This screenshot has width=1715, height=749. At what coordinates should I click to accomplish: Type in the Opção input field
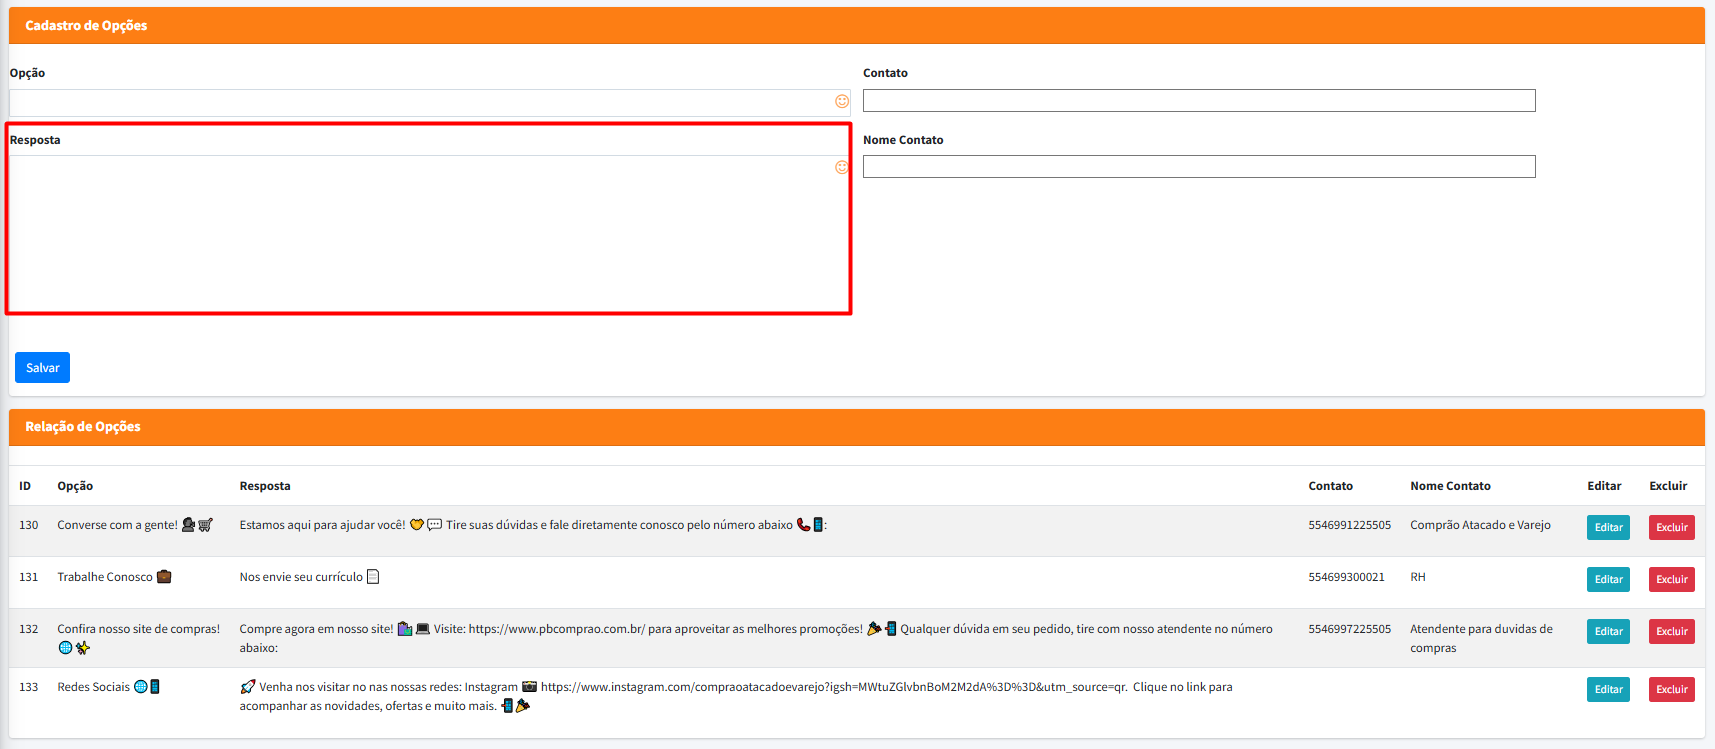click(x=420, y=102)
